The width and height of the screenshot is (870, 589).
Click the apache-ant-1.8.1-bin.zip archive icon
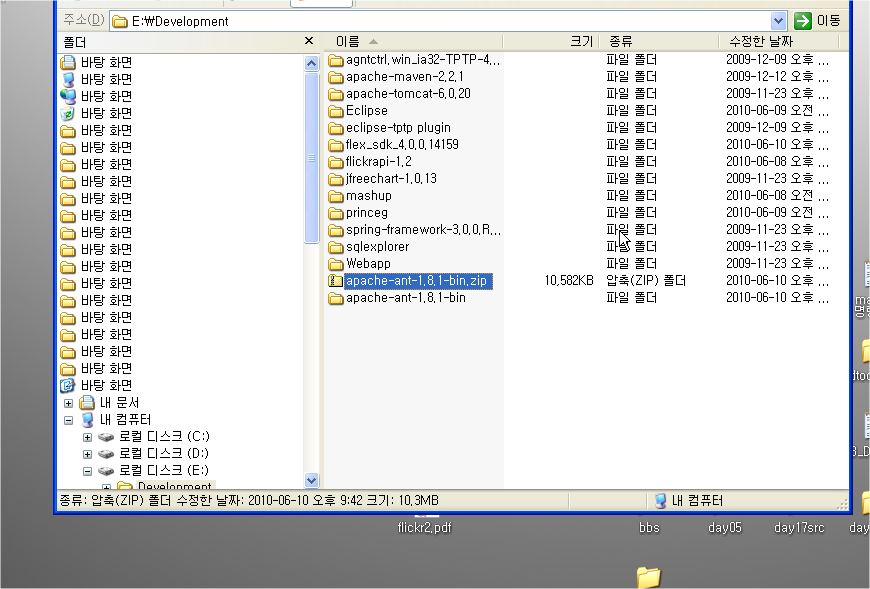pos(335,281)
